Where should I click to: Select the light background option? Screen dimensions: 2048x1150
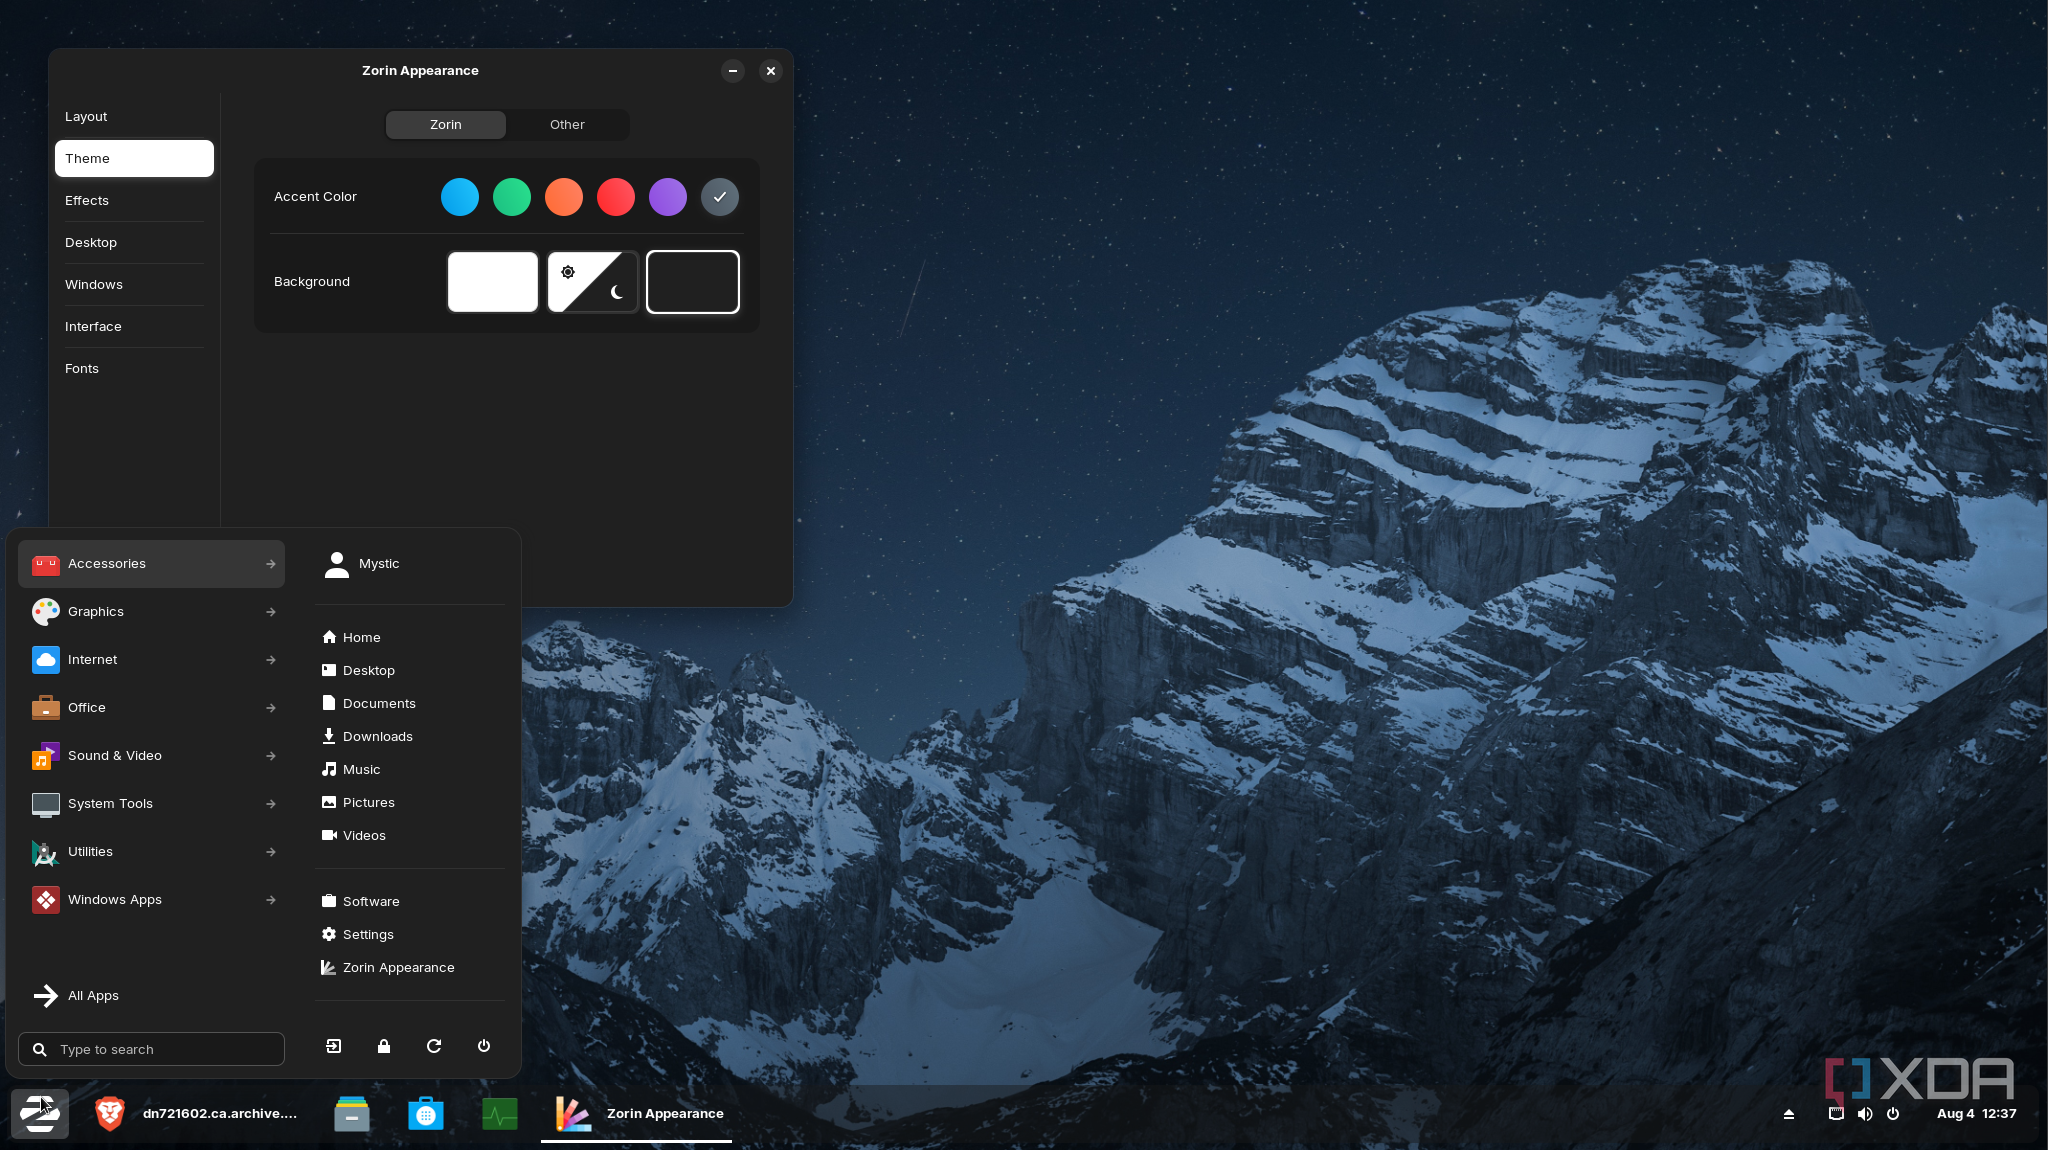coord(493,282)
